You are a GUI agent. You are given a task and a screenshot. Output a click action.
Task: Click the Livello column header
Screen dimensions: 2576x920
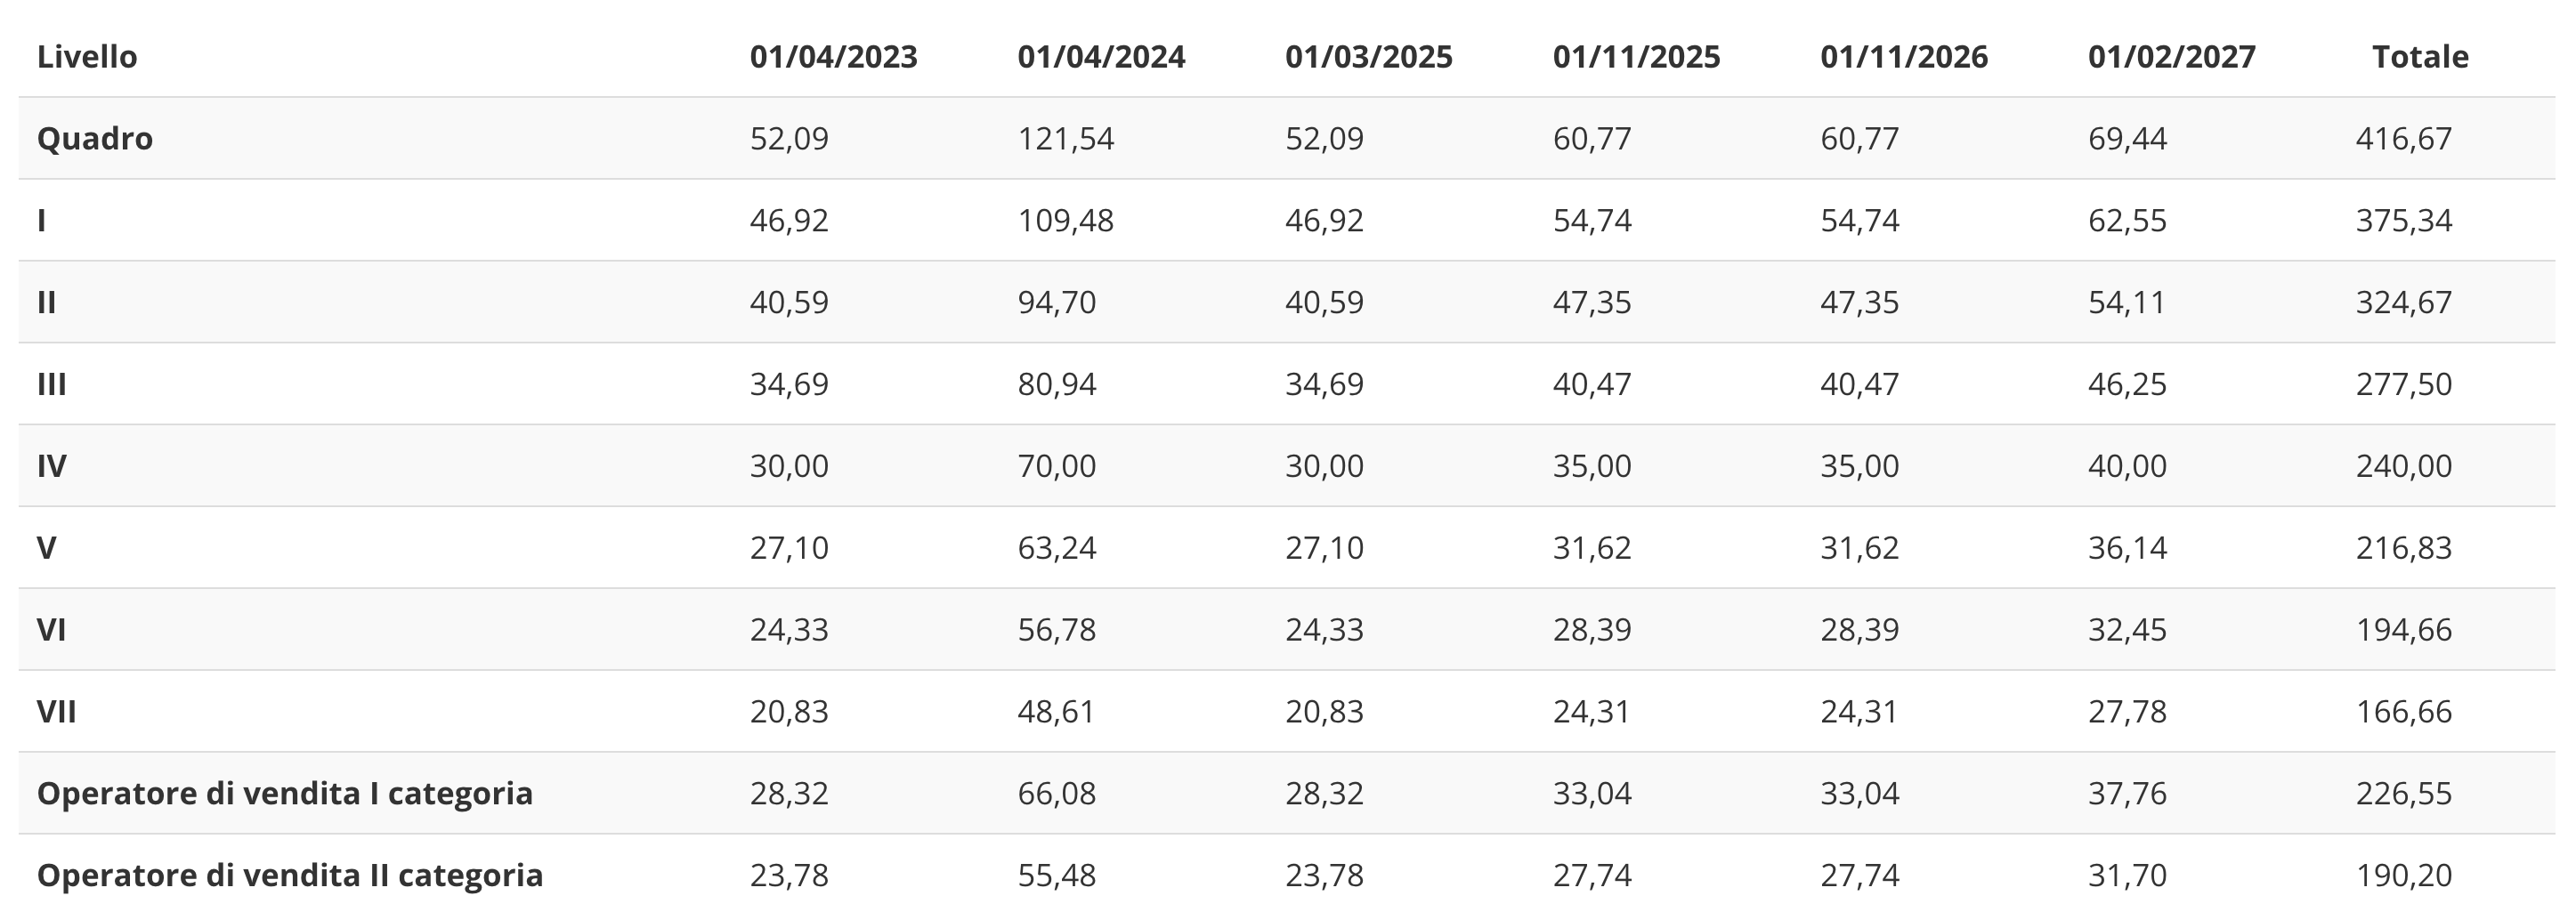click(87, 57)
